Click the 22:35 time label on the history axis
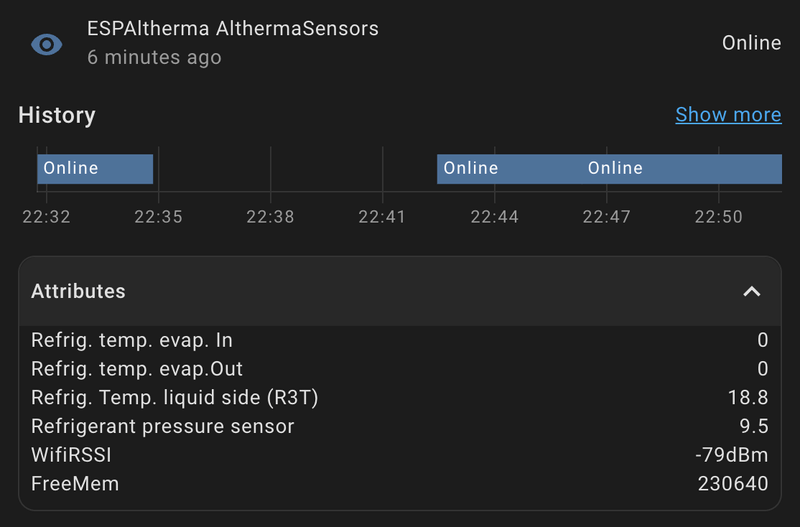Image resolution: width=800 pixels, height=527 pixels. click(159, 216)
